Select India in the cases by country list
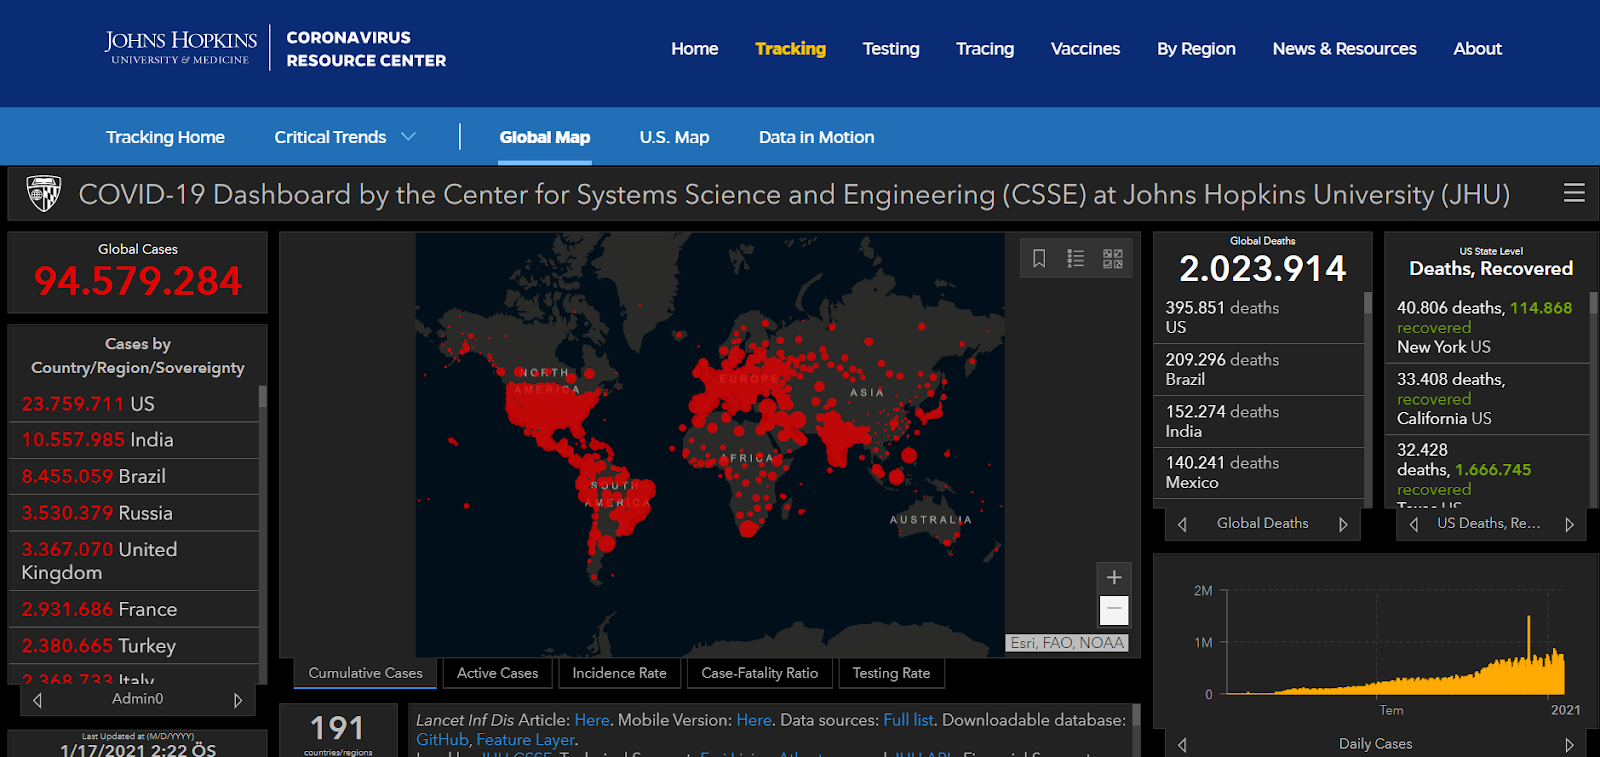This screenshot has height=757, width=1600. tap(134, 440)
